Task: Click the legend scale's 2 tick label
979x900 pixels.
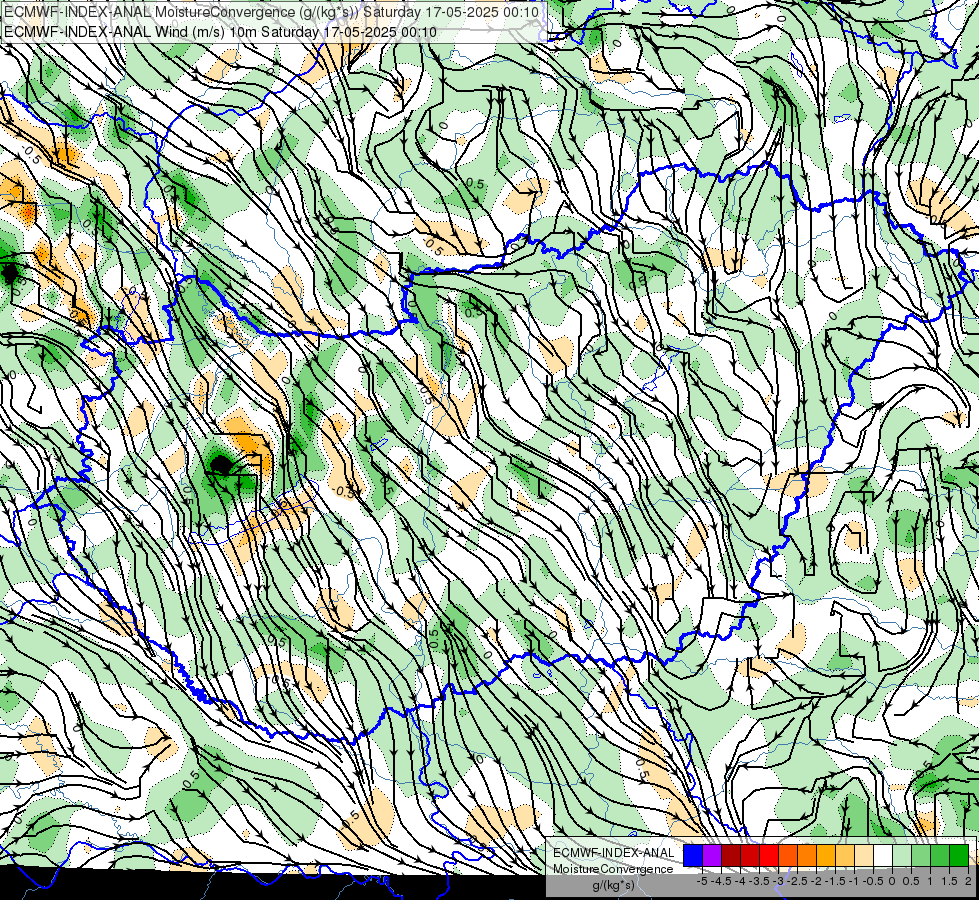Action: point(968,881)
